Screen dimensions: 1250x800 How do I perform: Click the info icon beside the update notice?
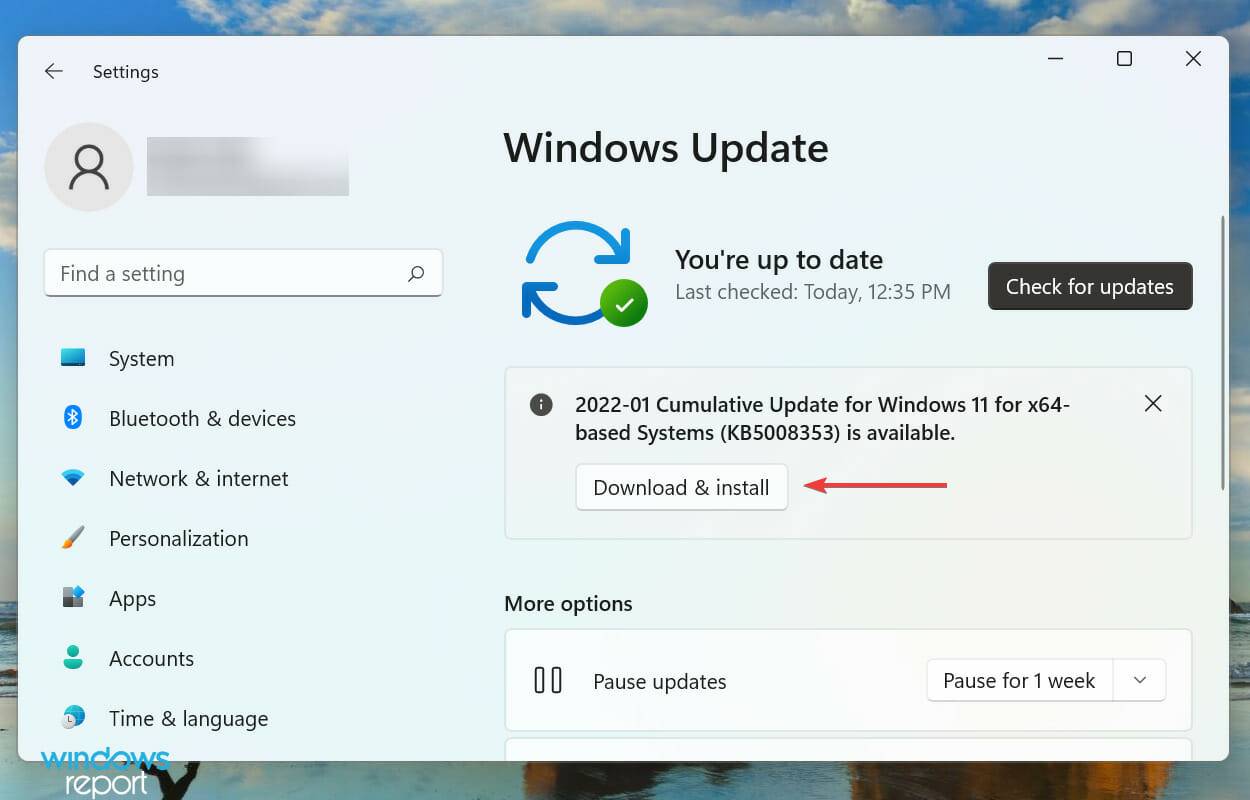pyautogui.click(x=541, y=404)
